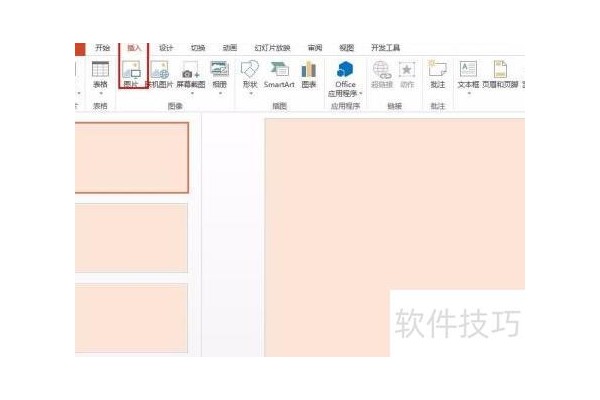600x400 pixels.
Task: Open the 审阅 Review tab
Action: (315, 47)
